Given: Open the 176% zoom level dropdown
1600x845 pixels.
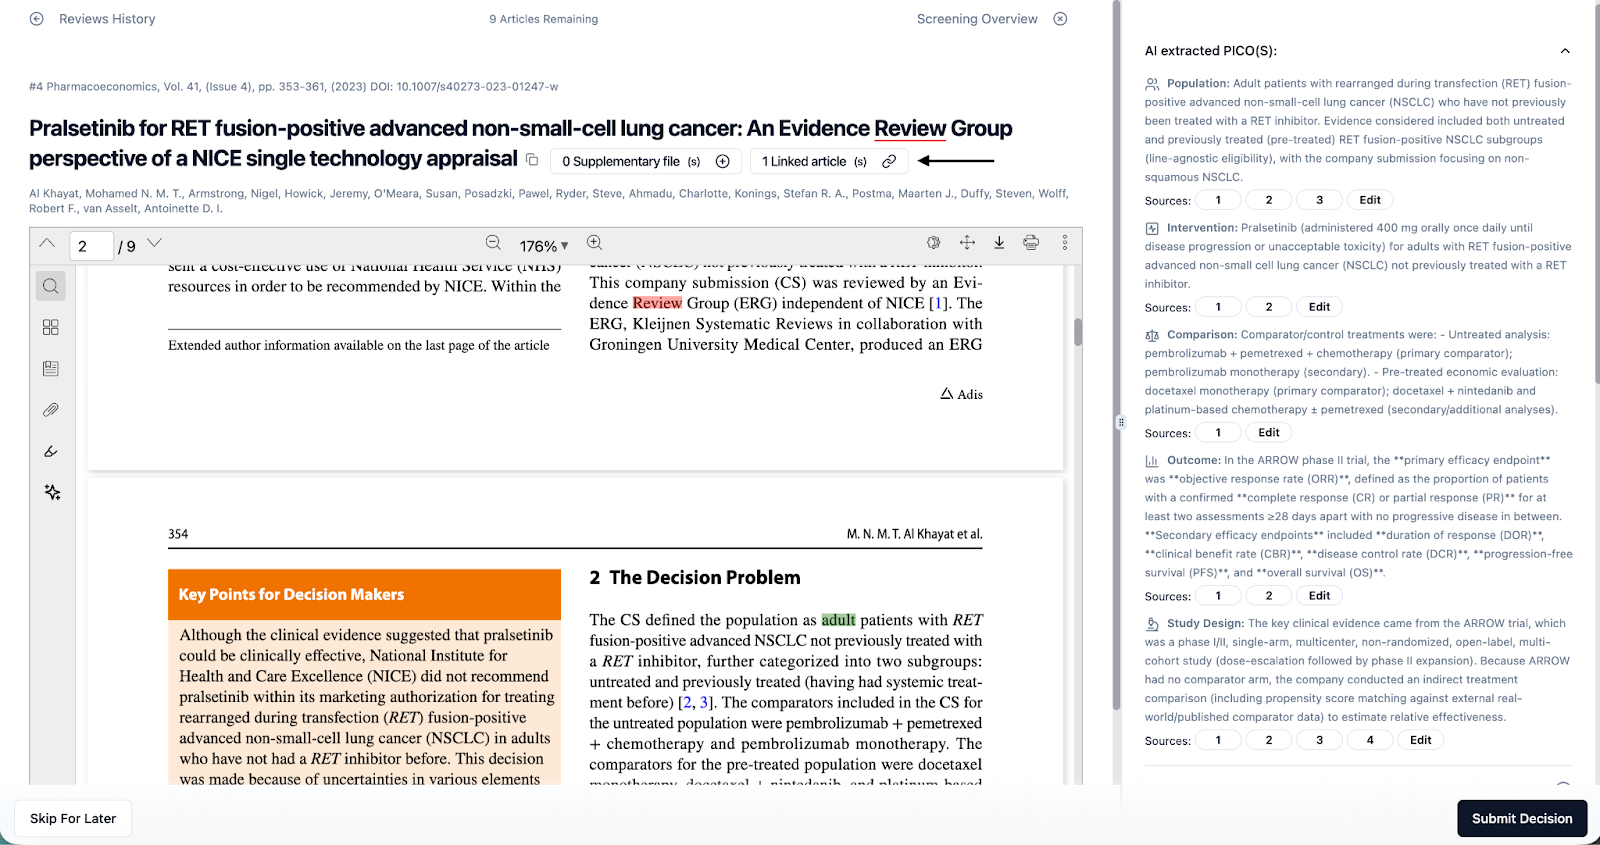Looking at the screenshot, I should click(543, 246).
